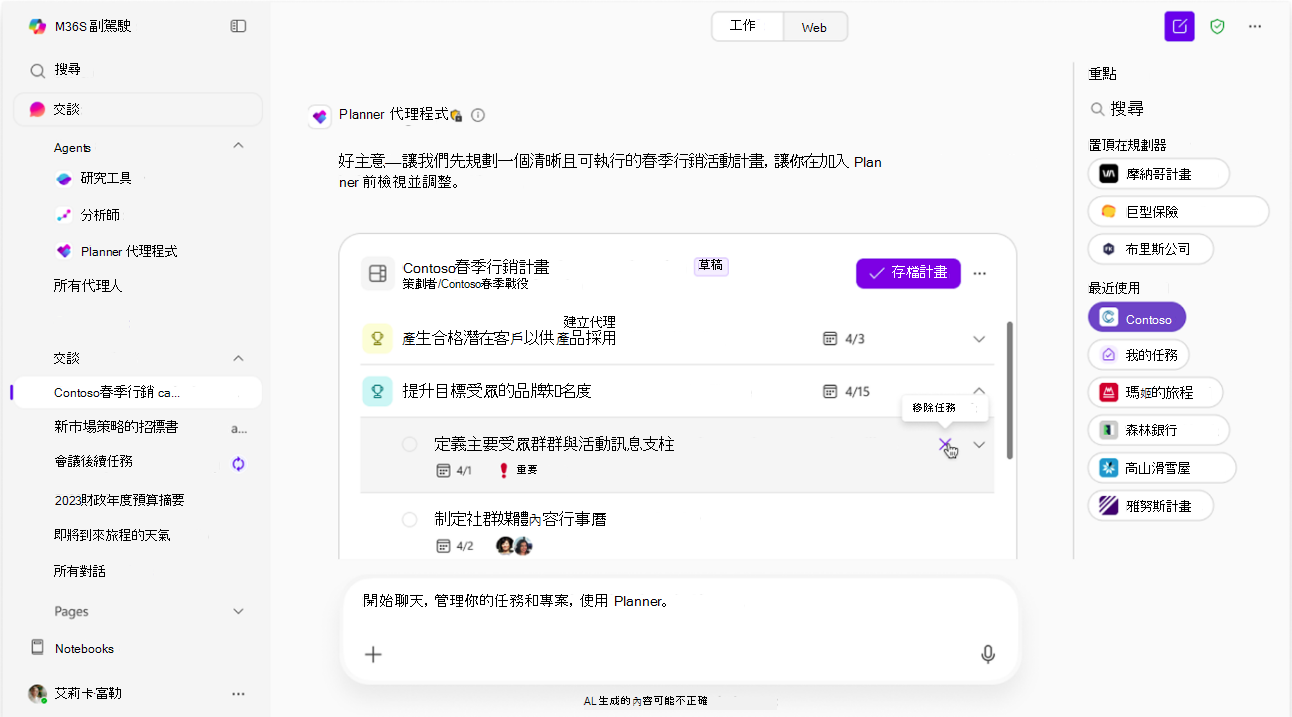Click the info icon beside Planner 代理程式

(x=478, y=115)
